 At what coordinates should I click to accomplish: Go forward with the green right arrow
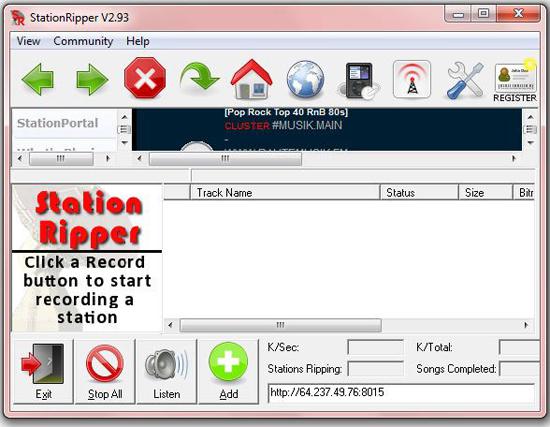92,79
